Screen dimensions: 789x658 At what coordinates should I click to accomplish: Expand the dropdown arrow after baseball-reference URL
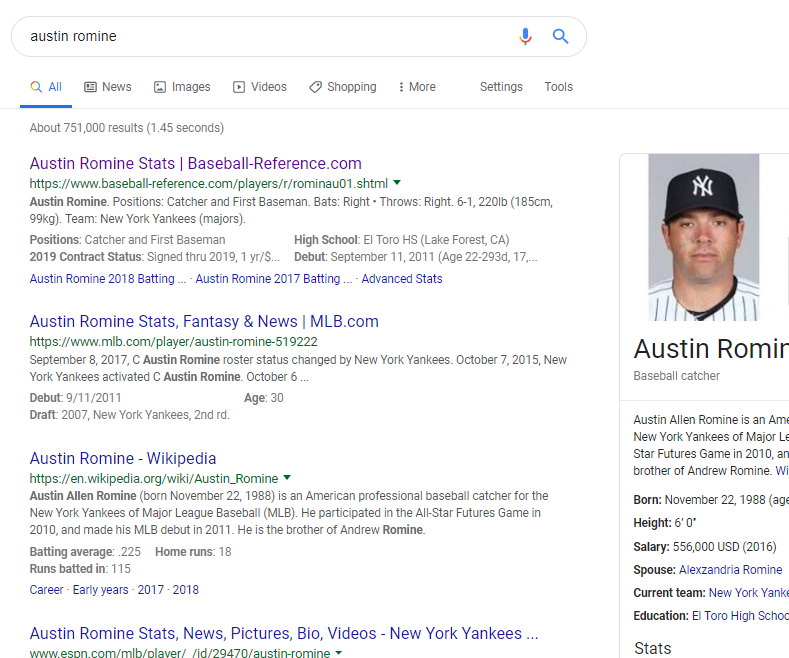click(397, 183)
